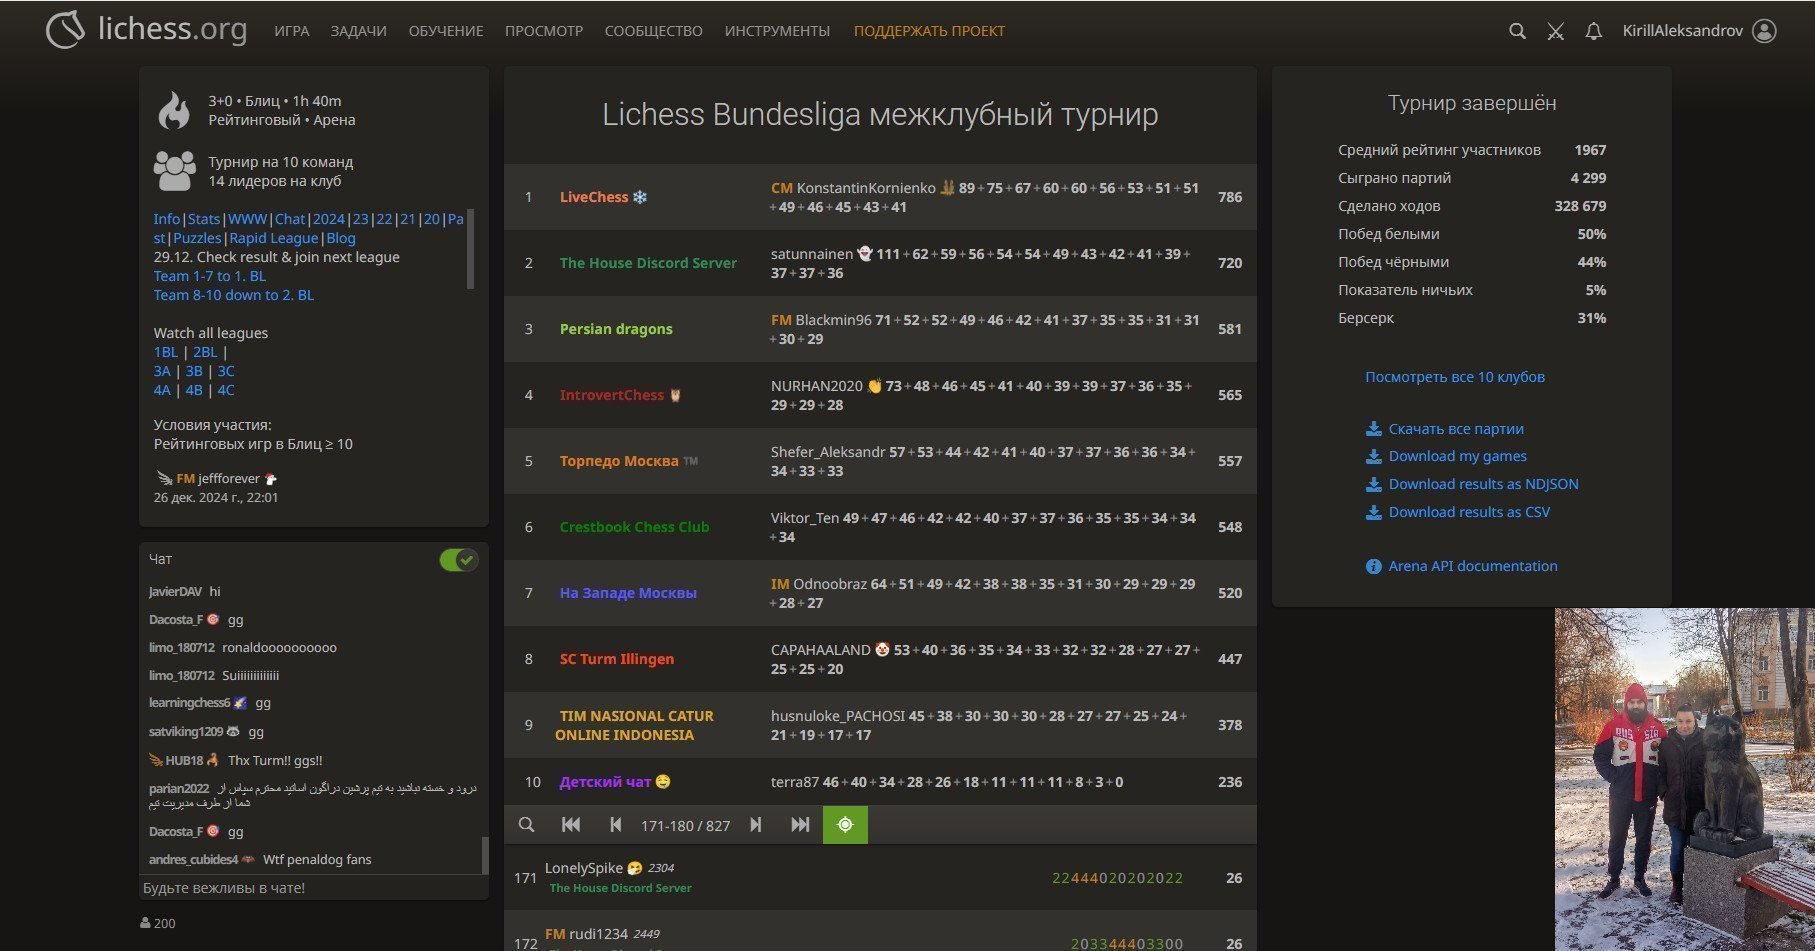This screenshot has height=951, width=1815.
Task: Open jeffforever's profile link
Action: [x=217, y=479]
